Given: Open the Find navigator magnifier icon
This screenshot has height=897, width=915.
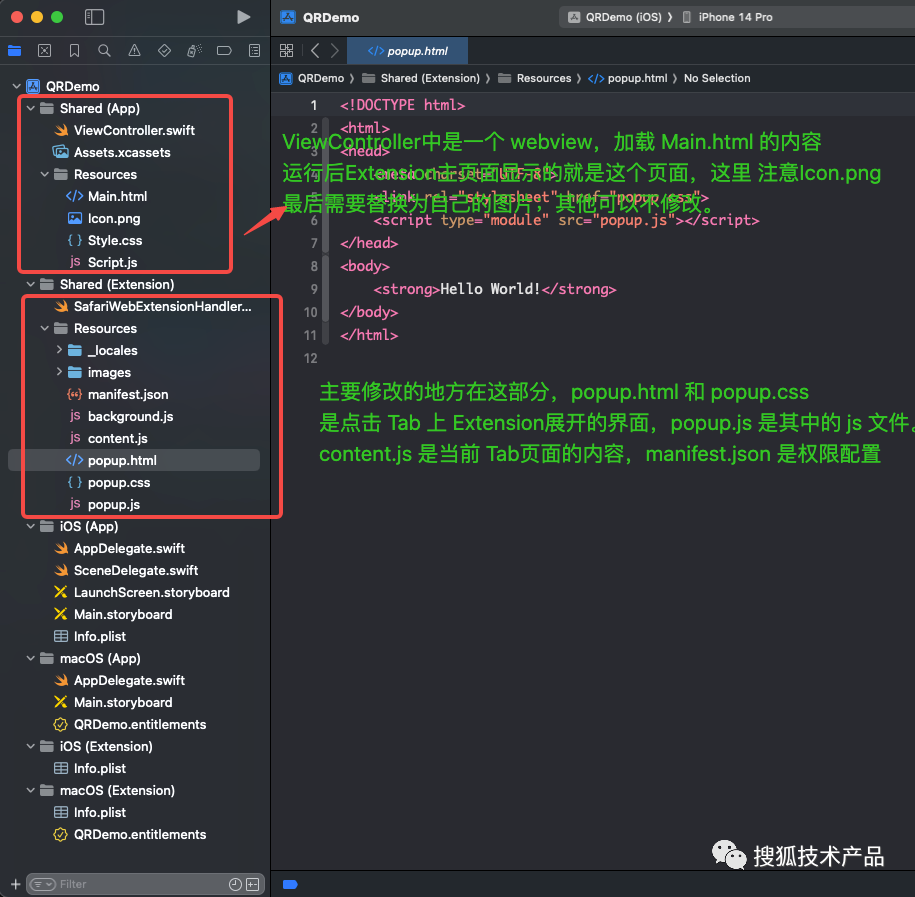Looking at the screenshot, I should coord(104,51).
